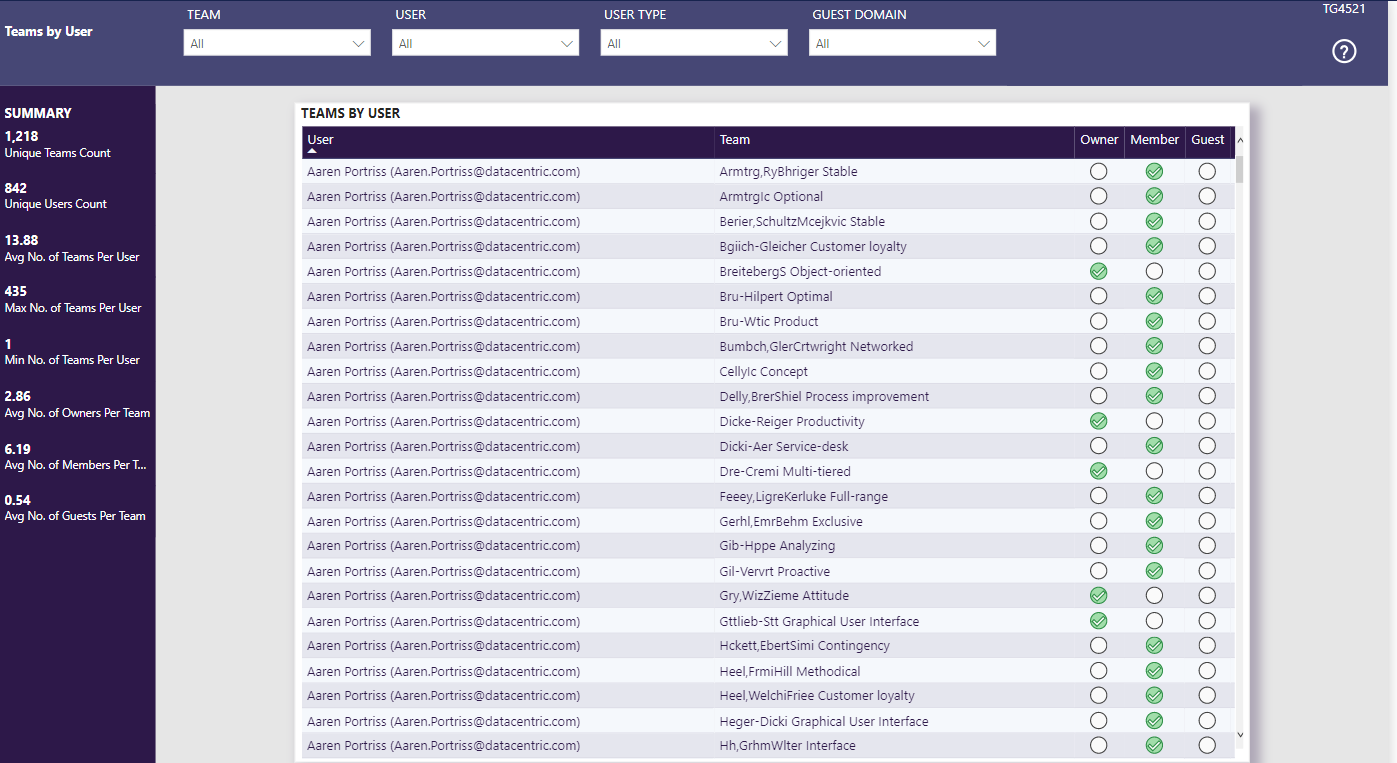Select the 842 Unique Users Count card
Viewport: 1397px width, 763px height.
point(56,195)
